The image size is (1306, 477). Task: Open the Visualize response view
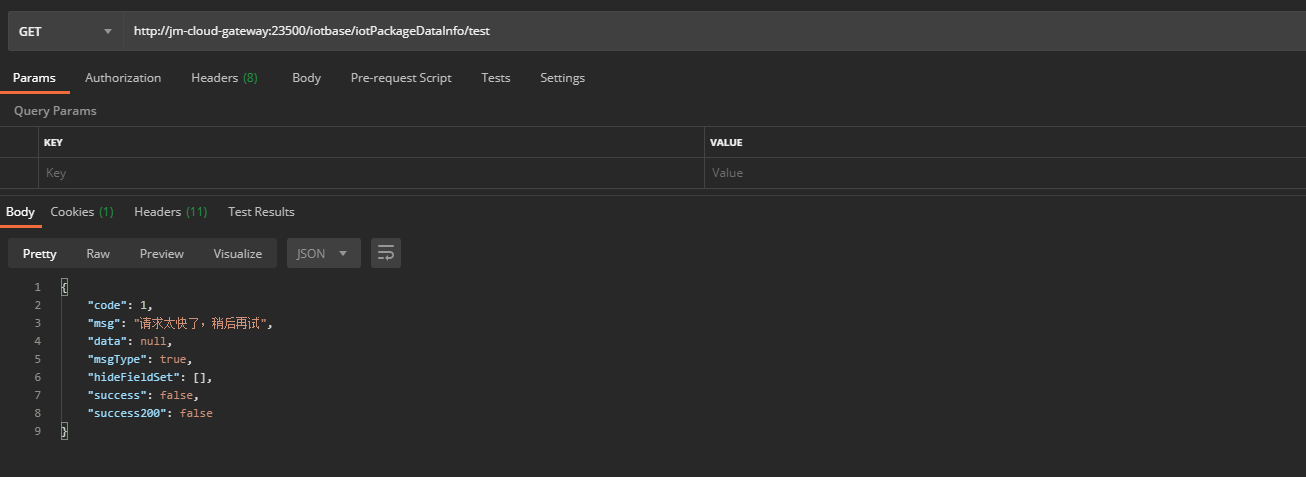(237, 254)
